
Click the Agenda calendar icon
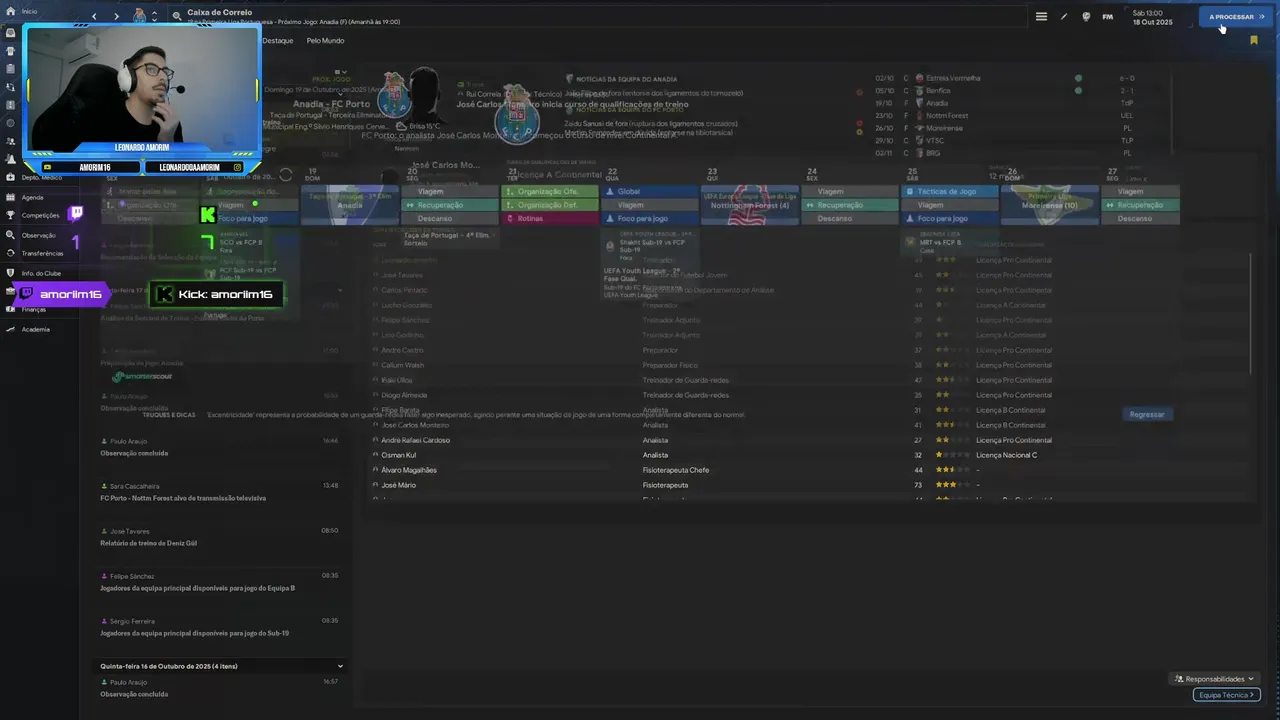tap(10, 197)
